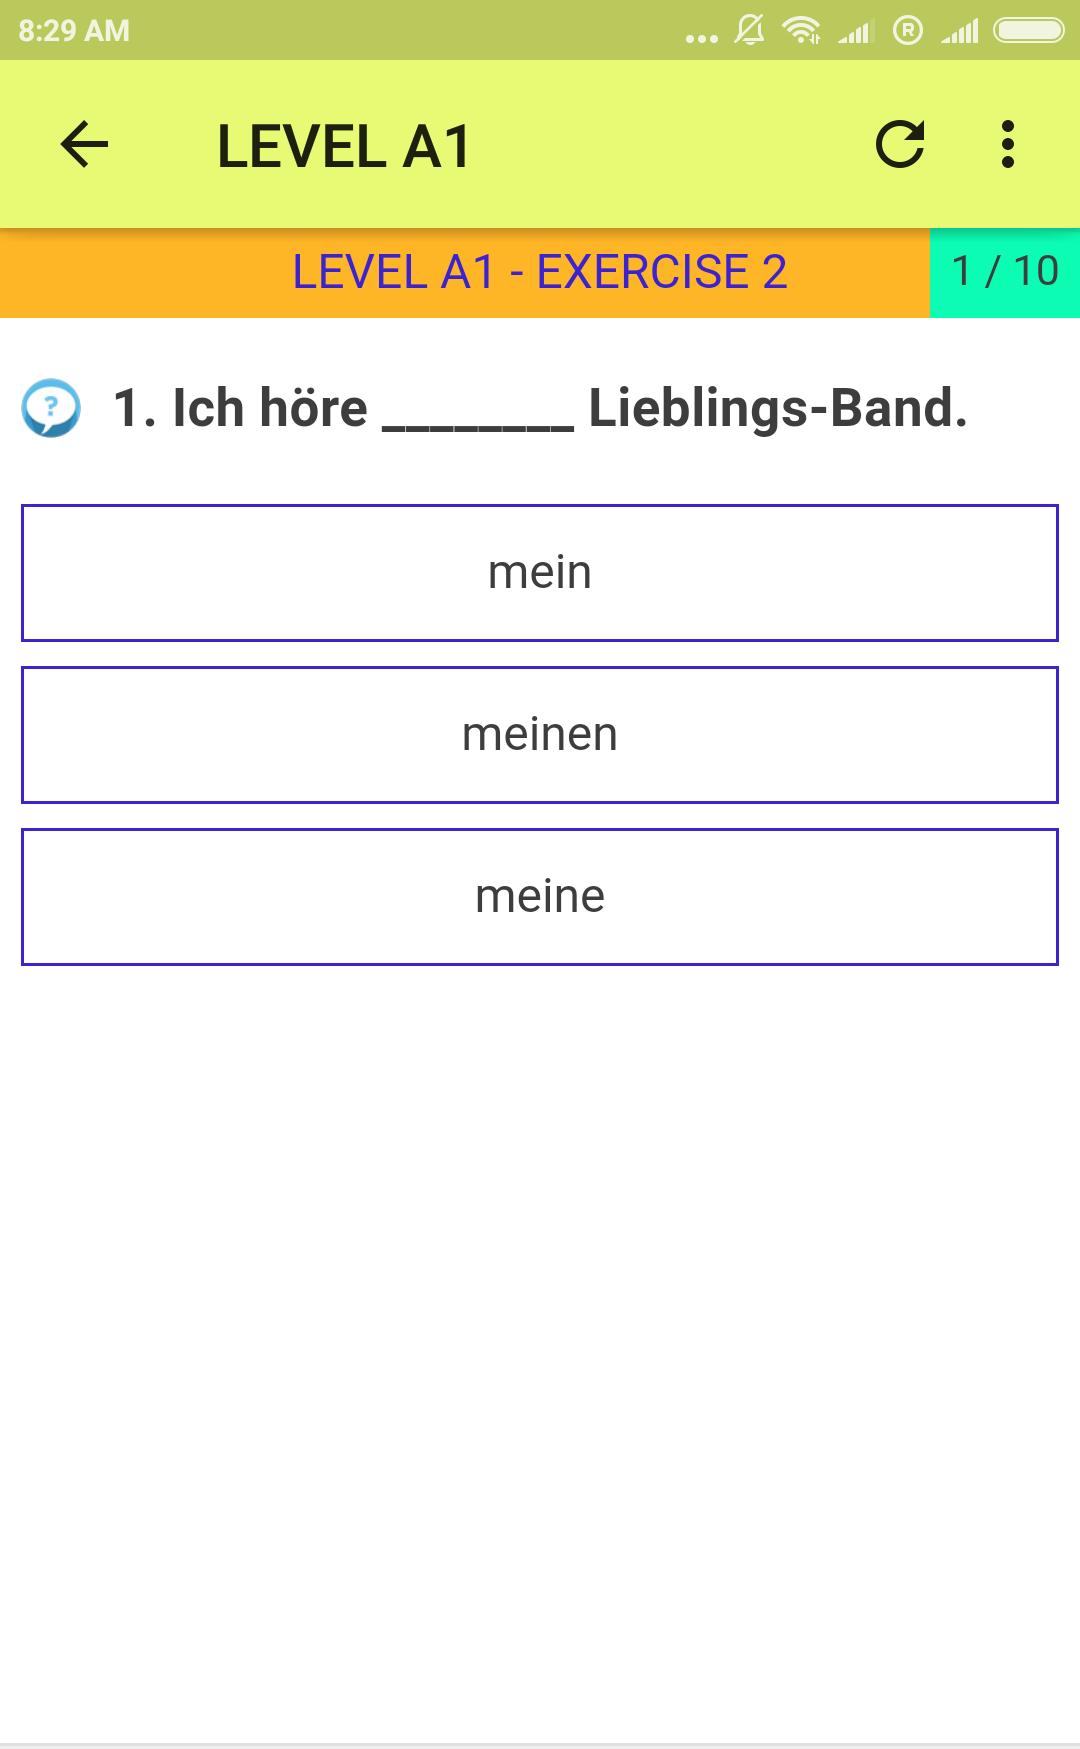This screenshot has width=1080, height=1749.
Task: Tap the status bar three-dots icon
Action: click(x=702, y=38)
